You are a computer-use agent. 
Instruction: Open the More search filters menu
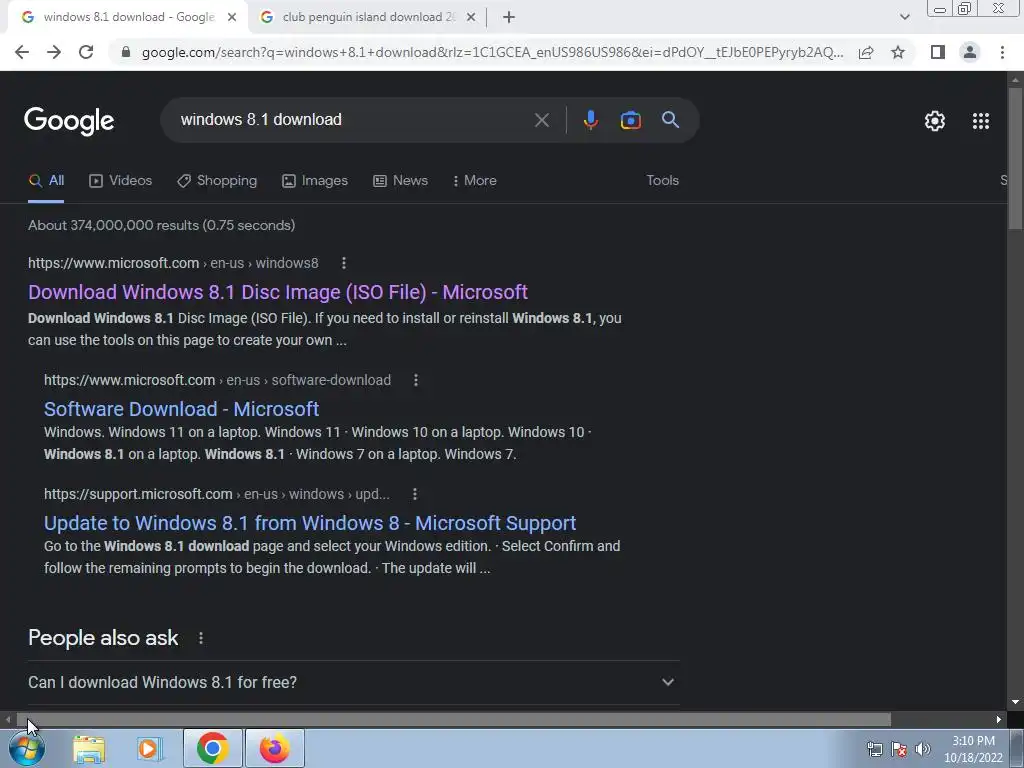coord(475,181)
